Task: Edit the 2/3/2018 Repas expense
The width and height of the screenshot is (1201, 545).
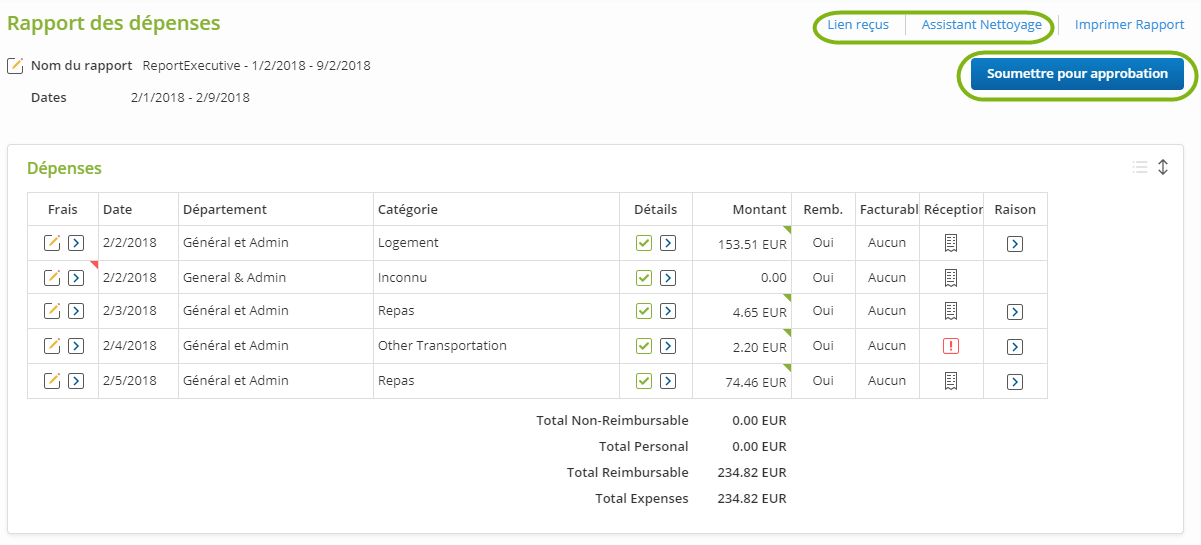Action: tap(52, 311)
